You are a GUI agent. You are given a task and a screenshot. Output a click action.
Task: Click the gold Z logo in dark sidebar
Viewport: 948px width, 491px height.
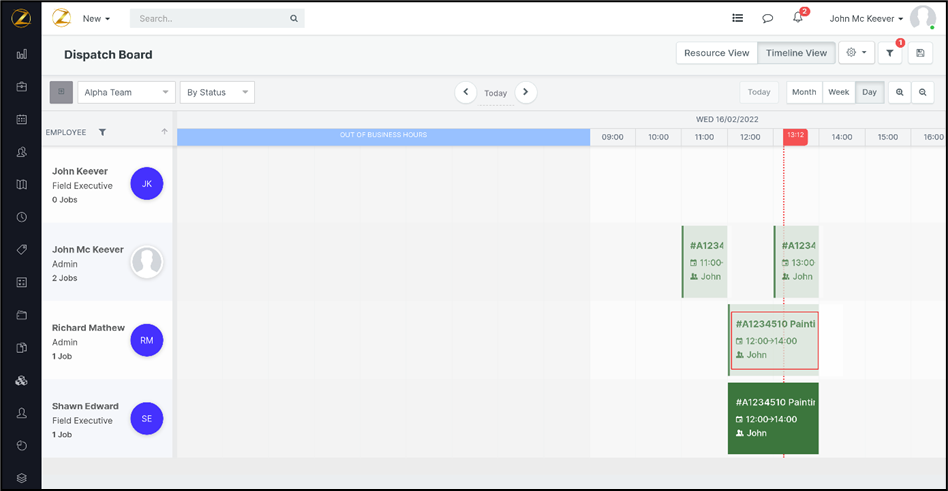pos(22,18)
